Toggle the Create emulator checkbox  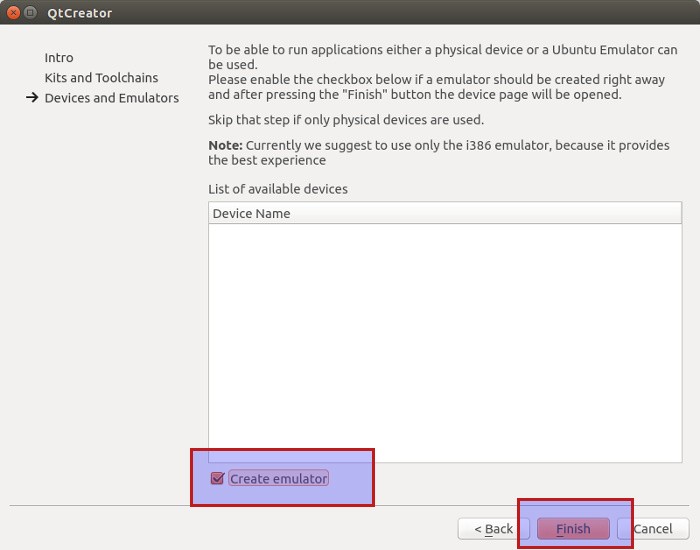[x=217, y=479]
